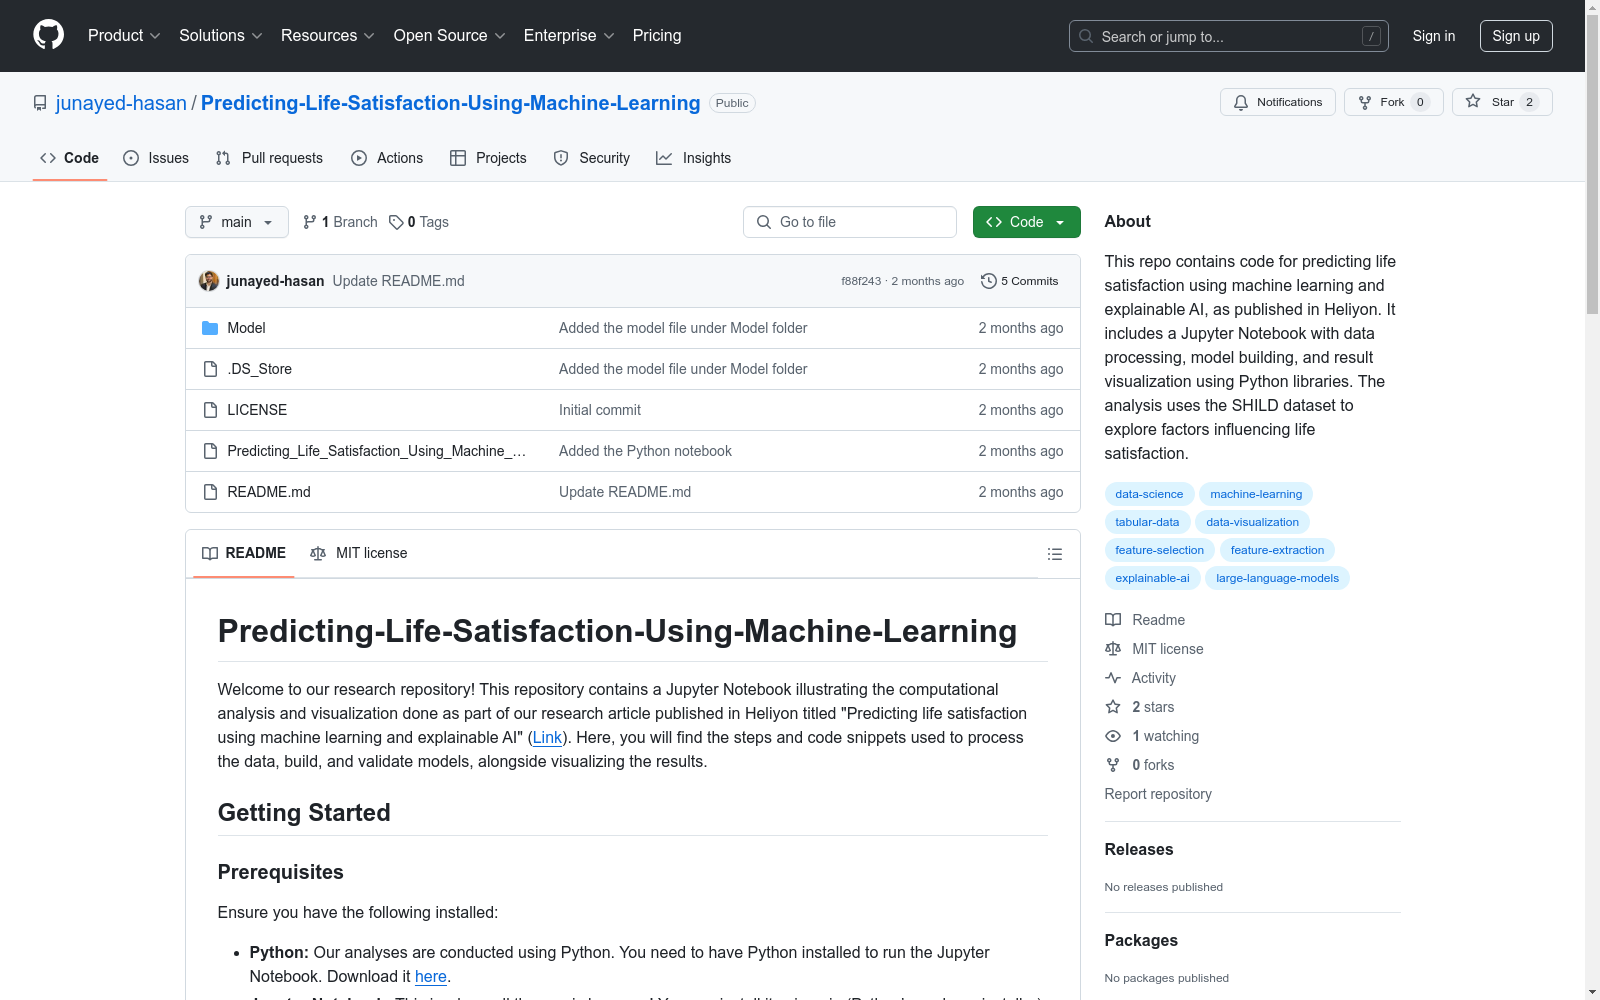The height and width of the screenshot is (1000, 1600).
Task: Click the star icon beside 2 stars
Action: (1113, 707)
